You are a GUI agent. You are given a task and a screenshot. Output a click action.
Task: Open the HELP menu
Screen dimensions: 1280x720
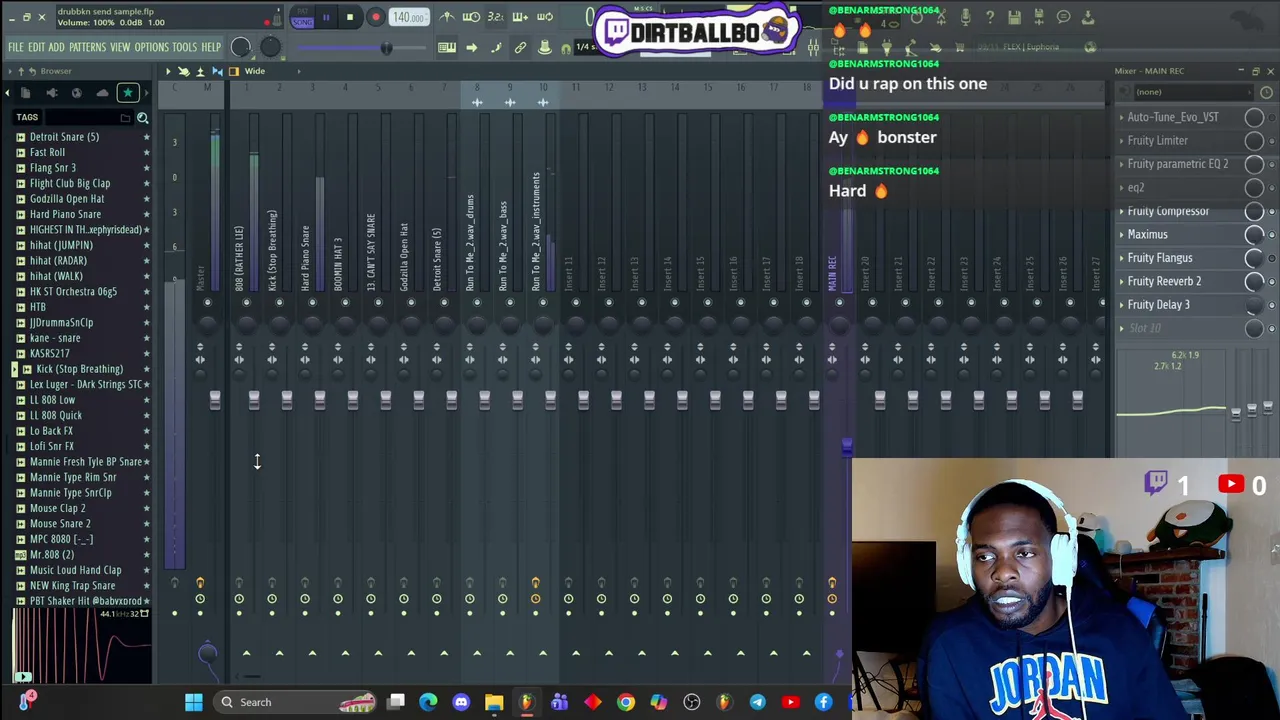pos(211,47)
